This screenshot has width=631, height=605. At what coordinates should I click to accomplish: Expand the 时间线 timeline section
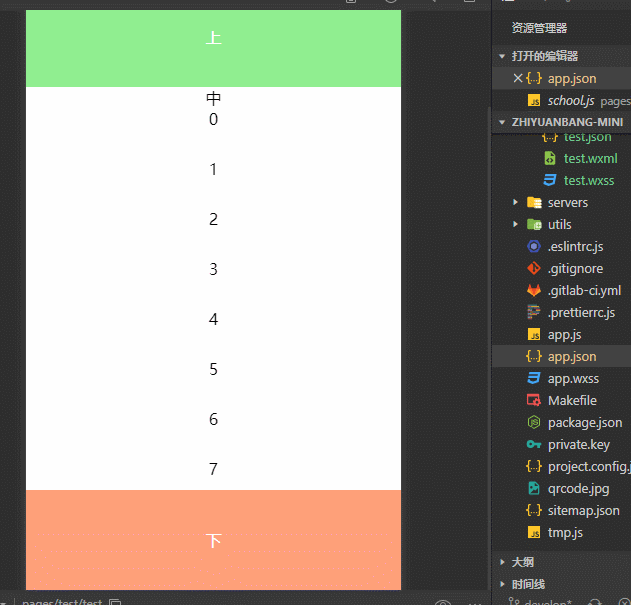[502, 584]
